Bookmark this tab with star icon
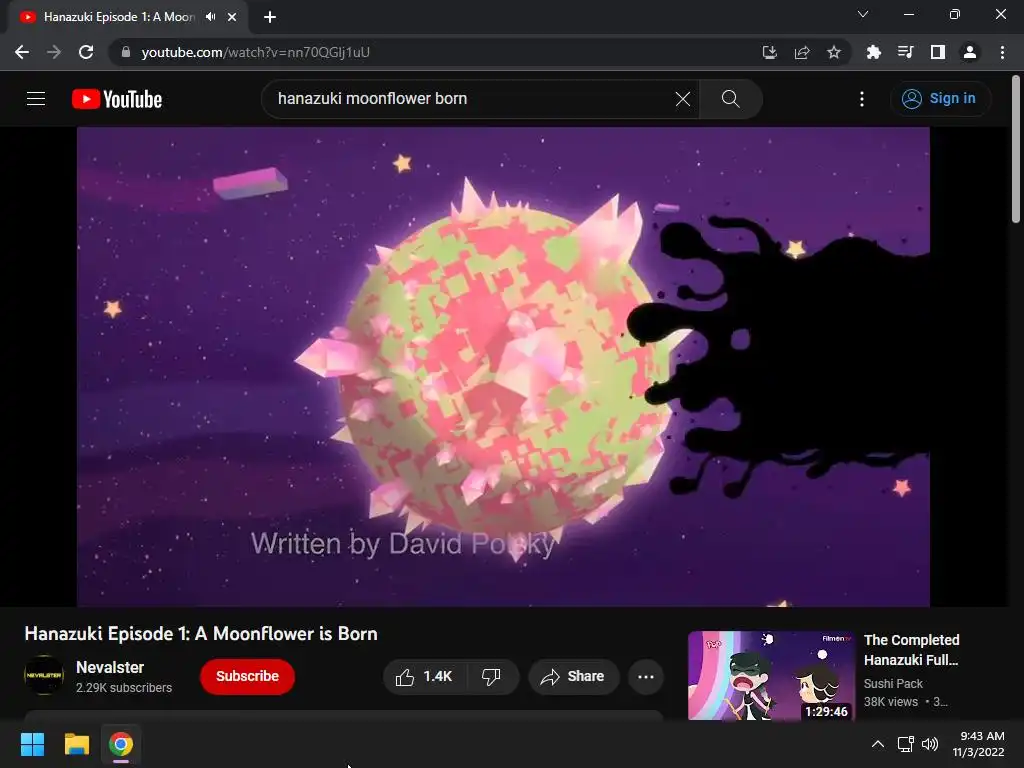The width and height of the screenshot is (1024, 768). 833,52
